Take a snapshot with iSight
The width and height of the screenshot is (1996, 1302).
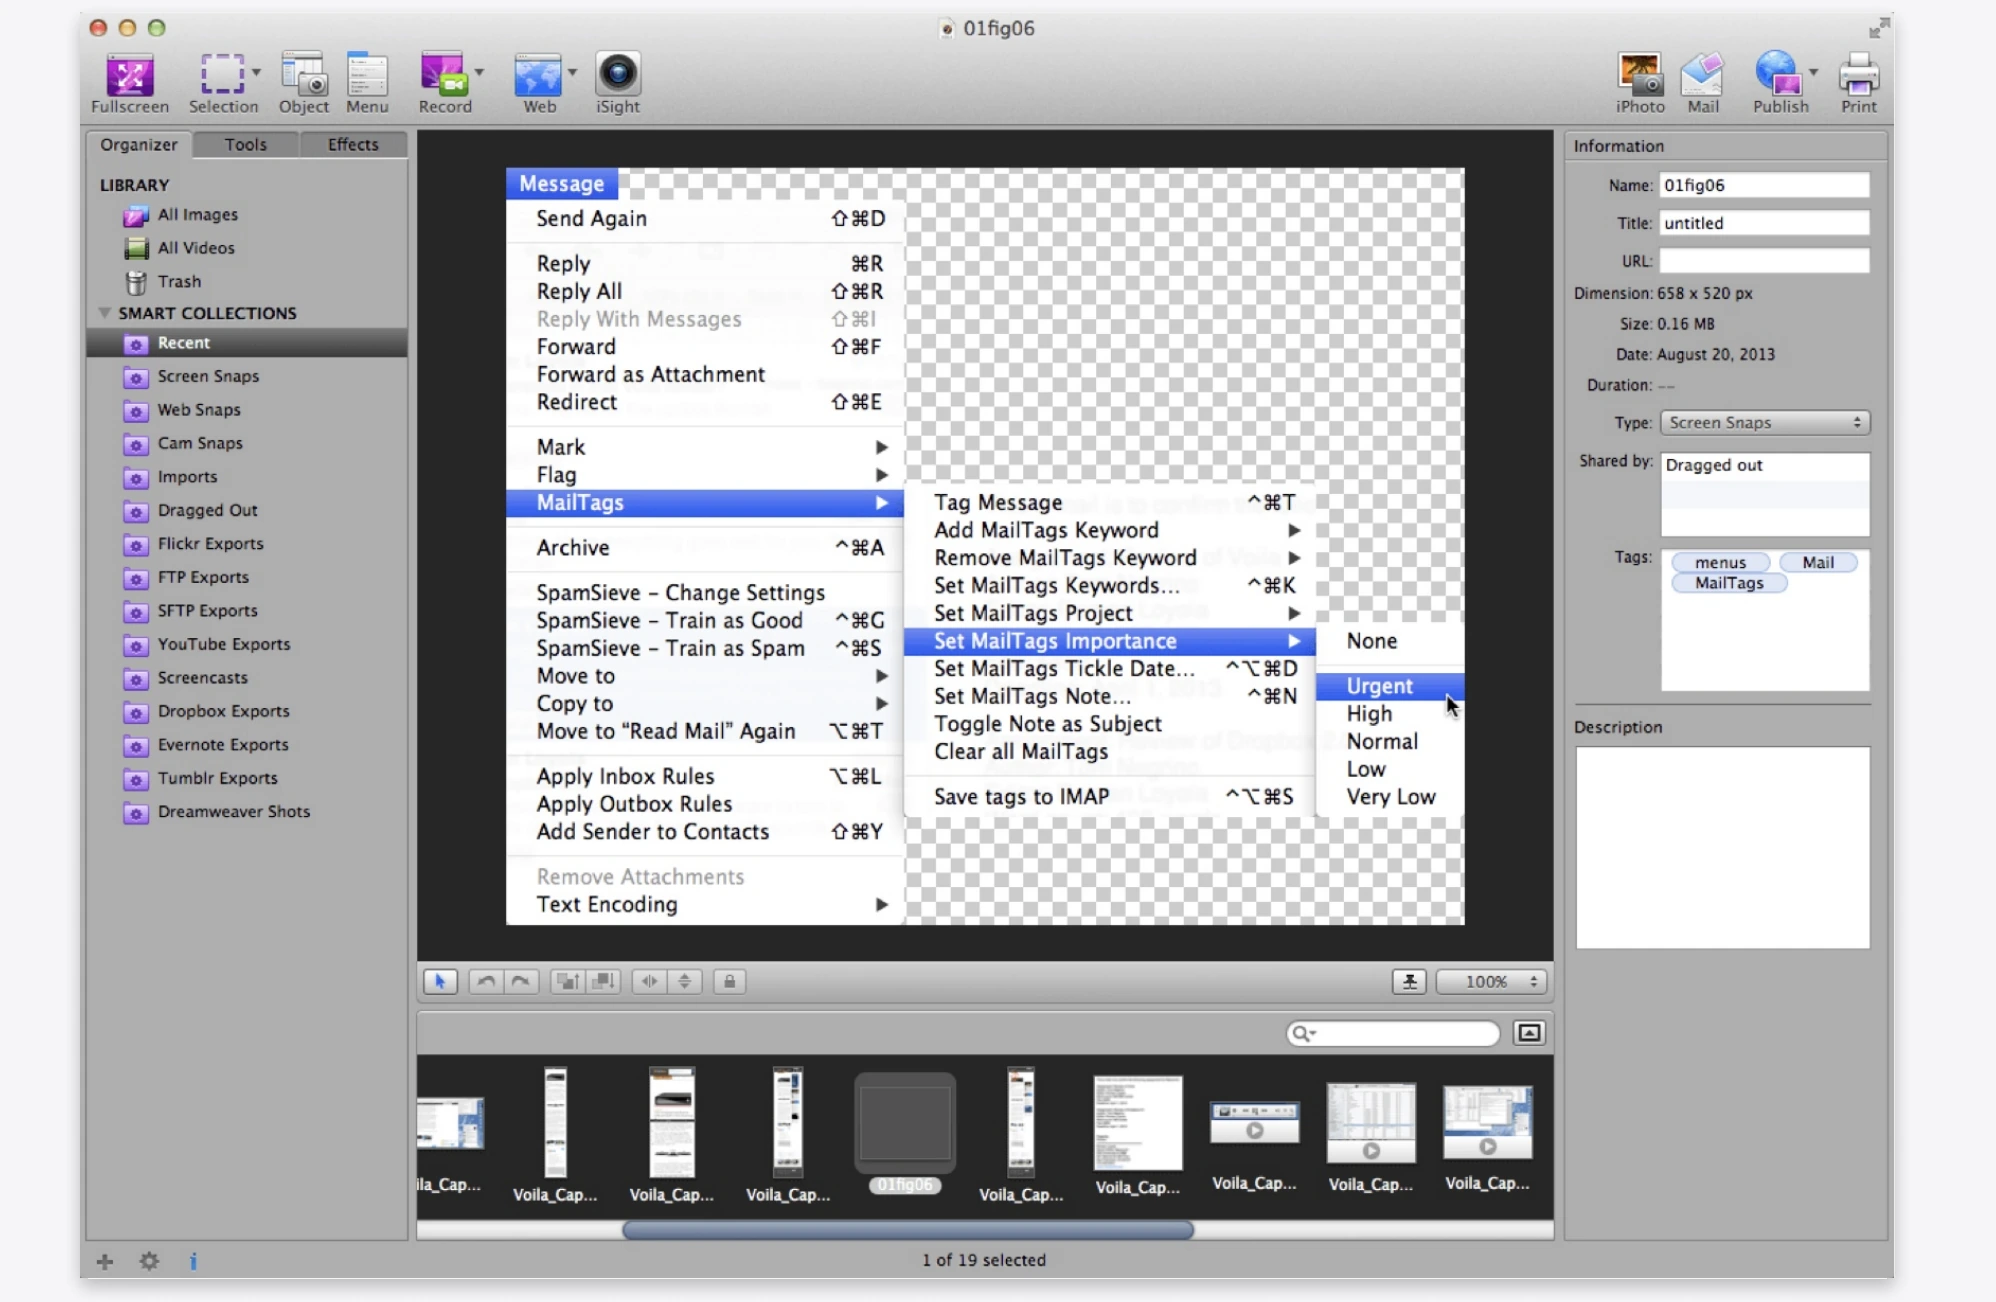click(x=618, y=83)
